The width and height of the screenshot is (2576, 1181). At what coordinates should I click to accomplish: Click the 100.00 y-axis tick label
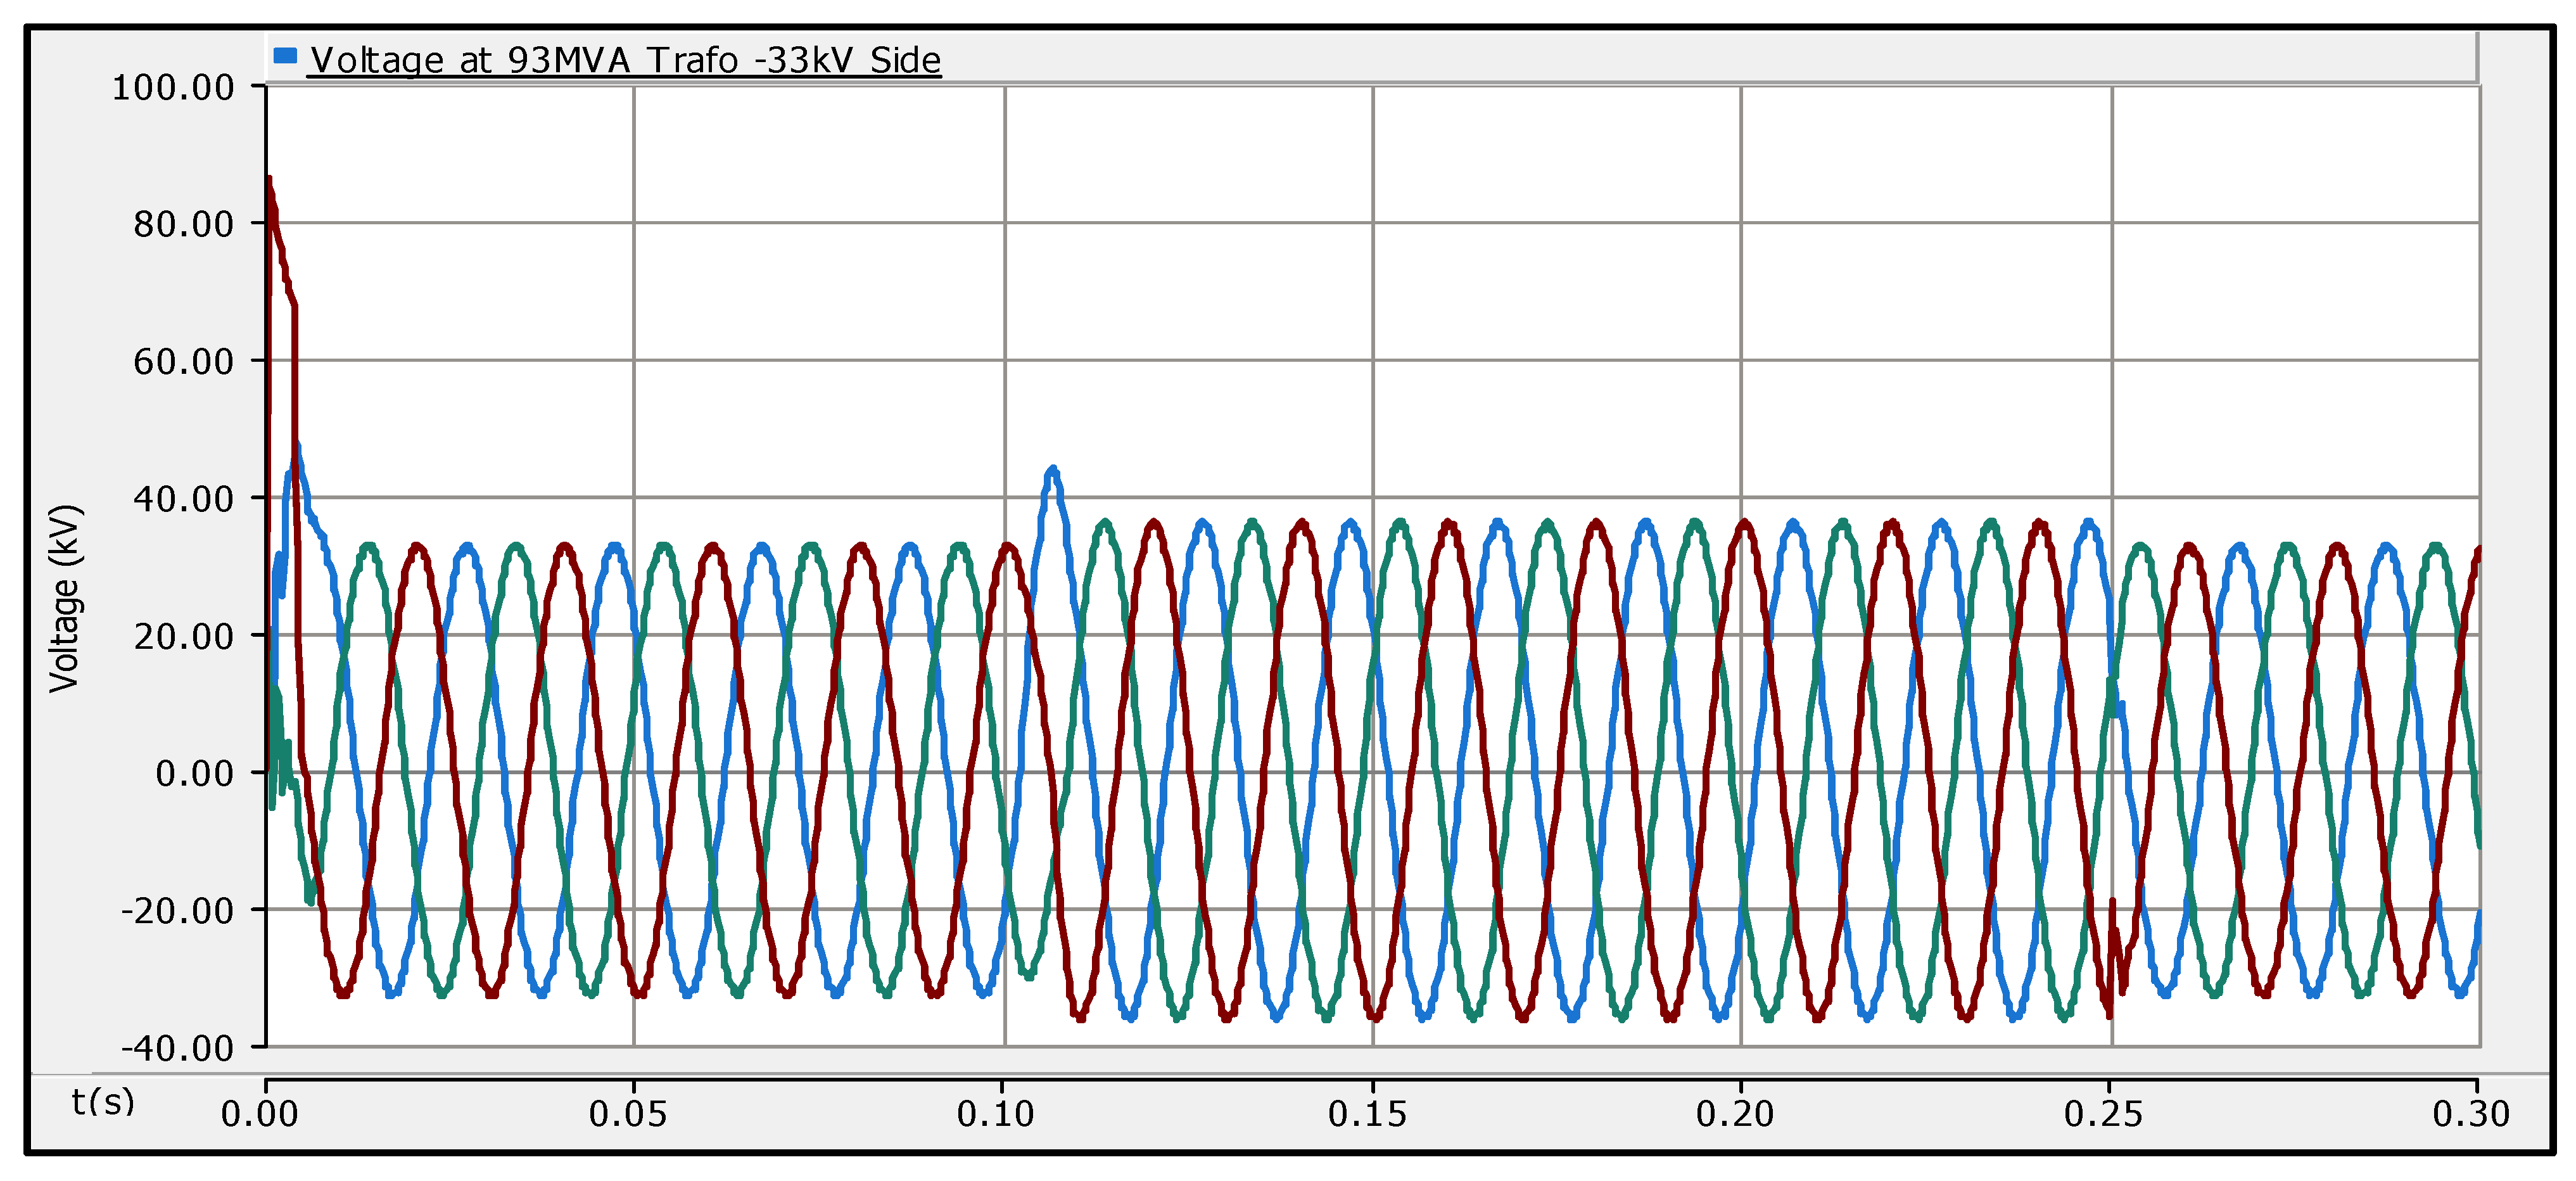pos(172,87)
